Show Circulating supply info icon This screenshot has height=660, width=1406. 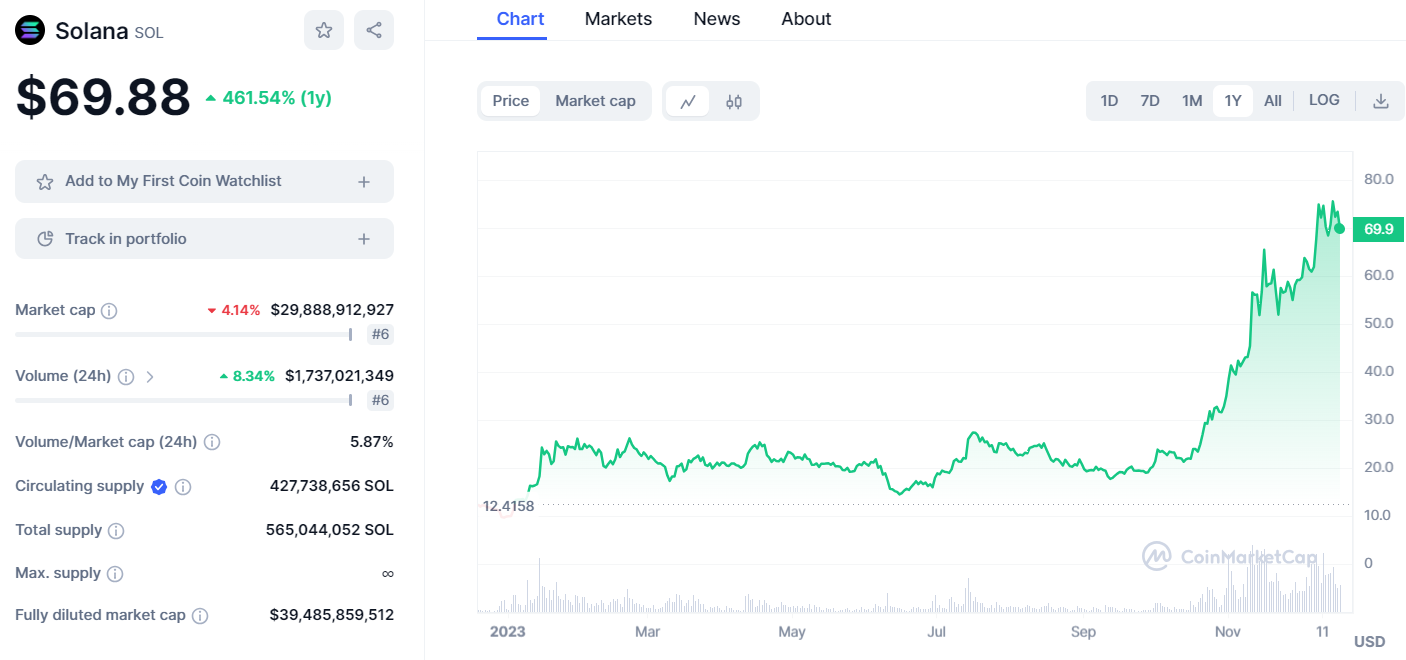[x=183, y=487]
